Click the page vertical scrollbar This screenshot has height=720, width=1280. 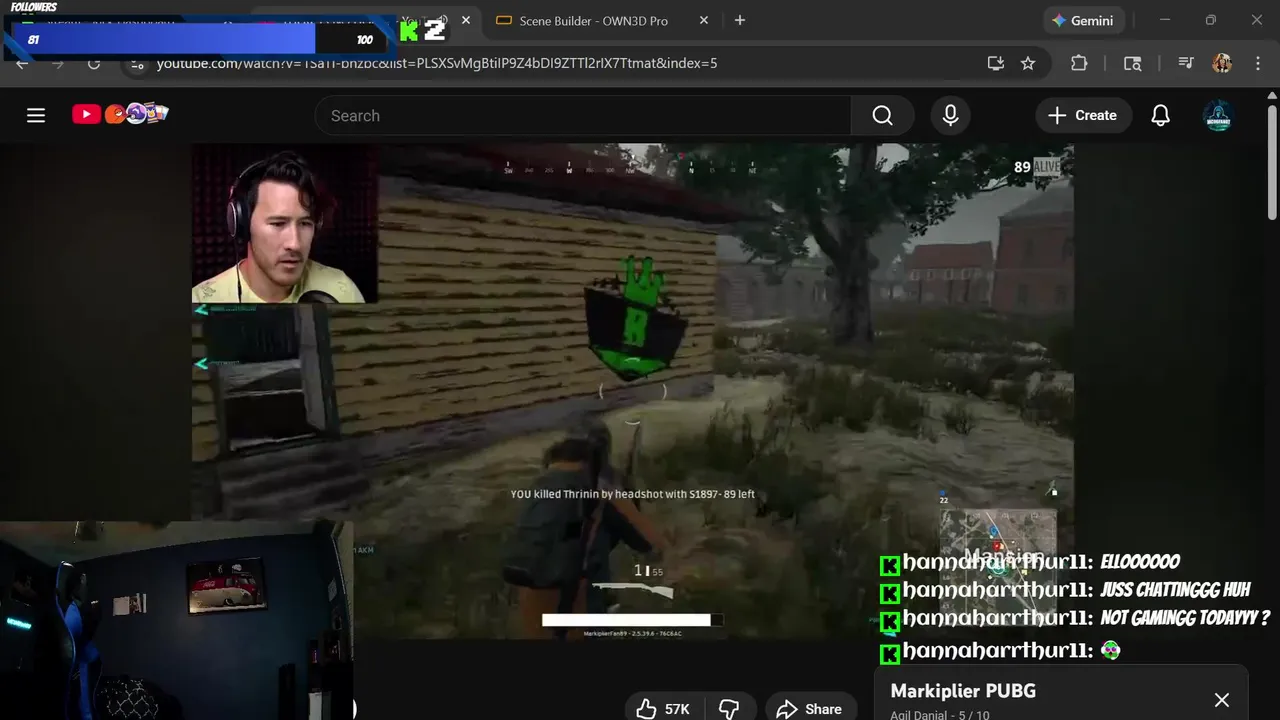[x=1272, y=160]
